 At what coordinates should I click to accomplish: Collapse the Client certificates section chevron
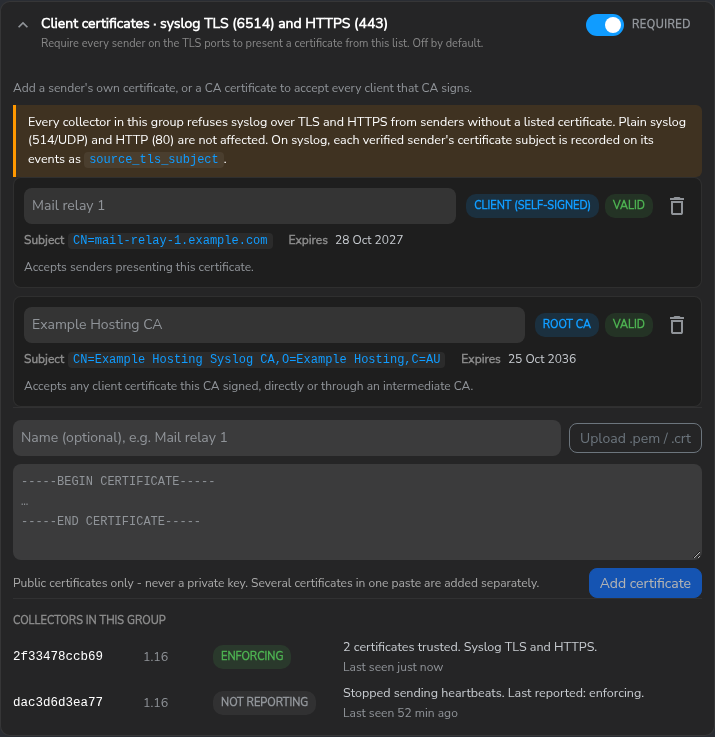23,25
